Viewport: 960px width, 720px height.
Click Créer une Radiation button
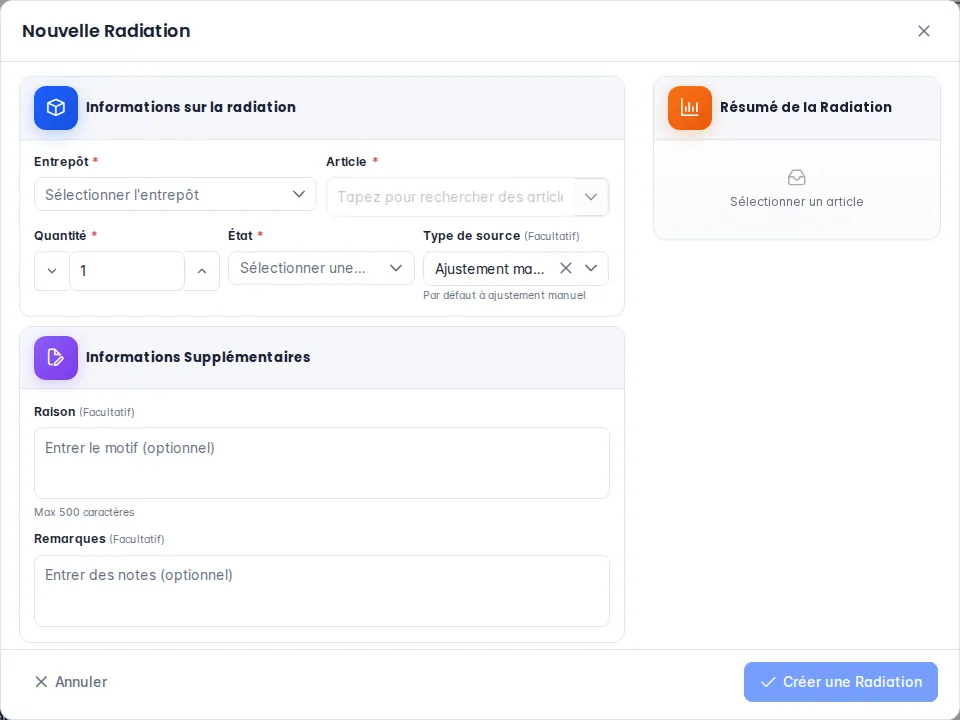coord(841,681)
